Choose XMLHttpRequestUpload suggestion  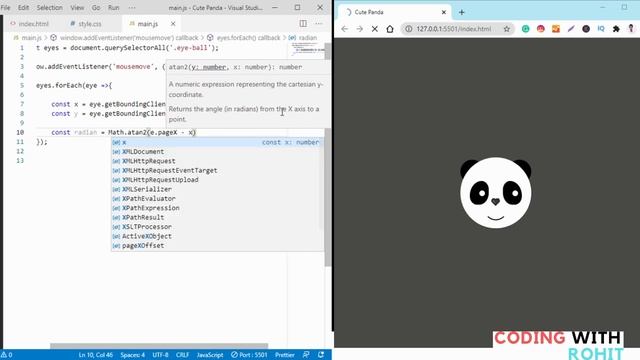click(217, 180)
